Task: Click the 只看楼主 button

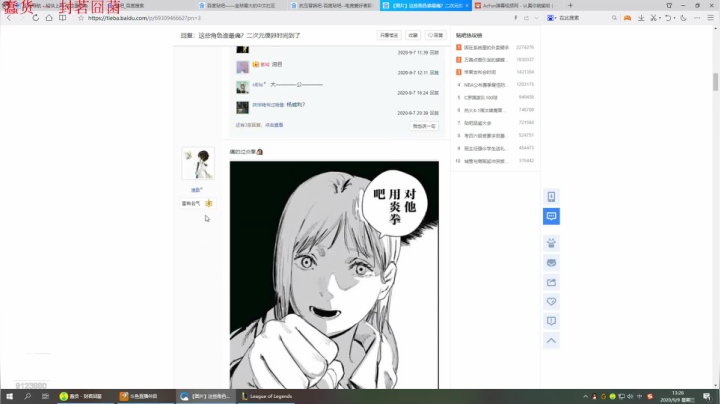Action: pyautogui.click(x=389, y=35)
